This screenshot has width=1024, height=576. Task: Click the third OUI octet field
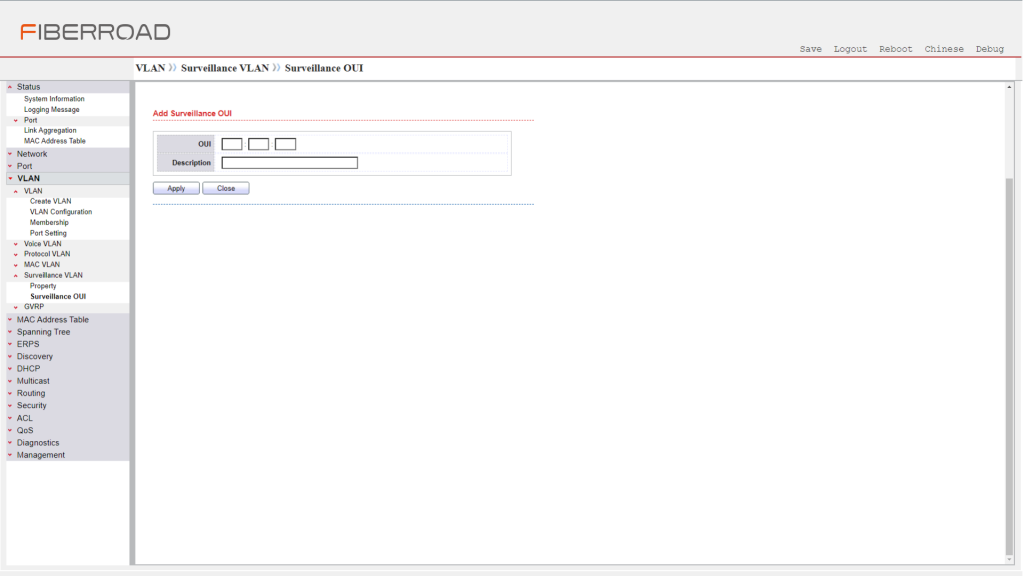point(285,144)
